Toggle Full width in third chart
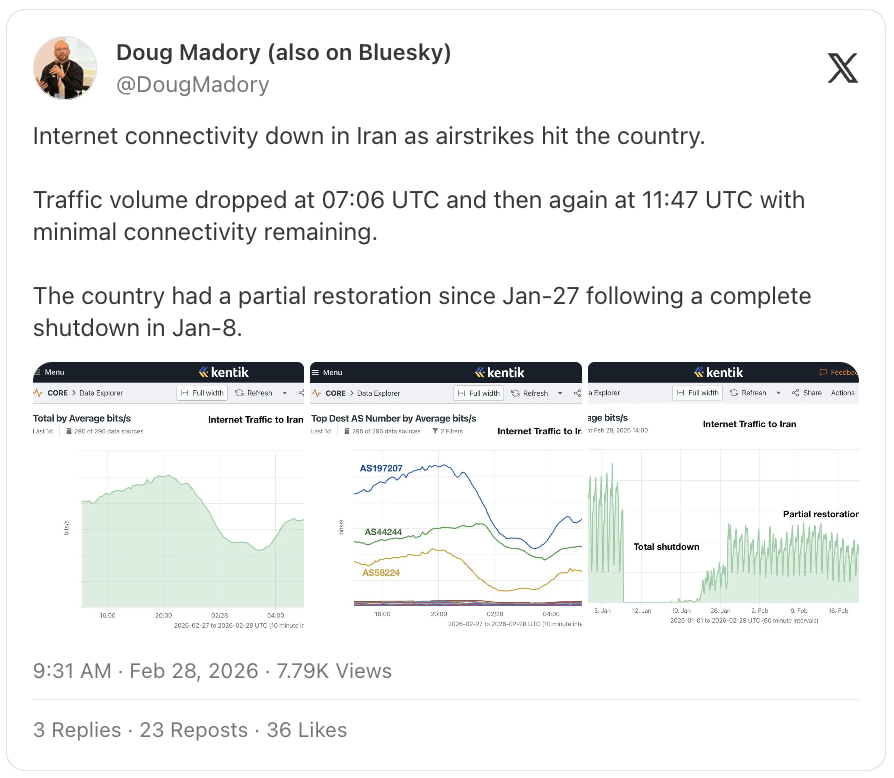Viewport: 894px width, 778px height. click(x=697, y=393)
